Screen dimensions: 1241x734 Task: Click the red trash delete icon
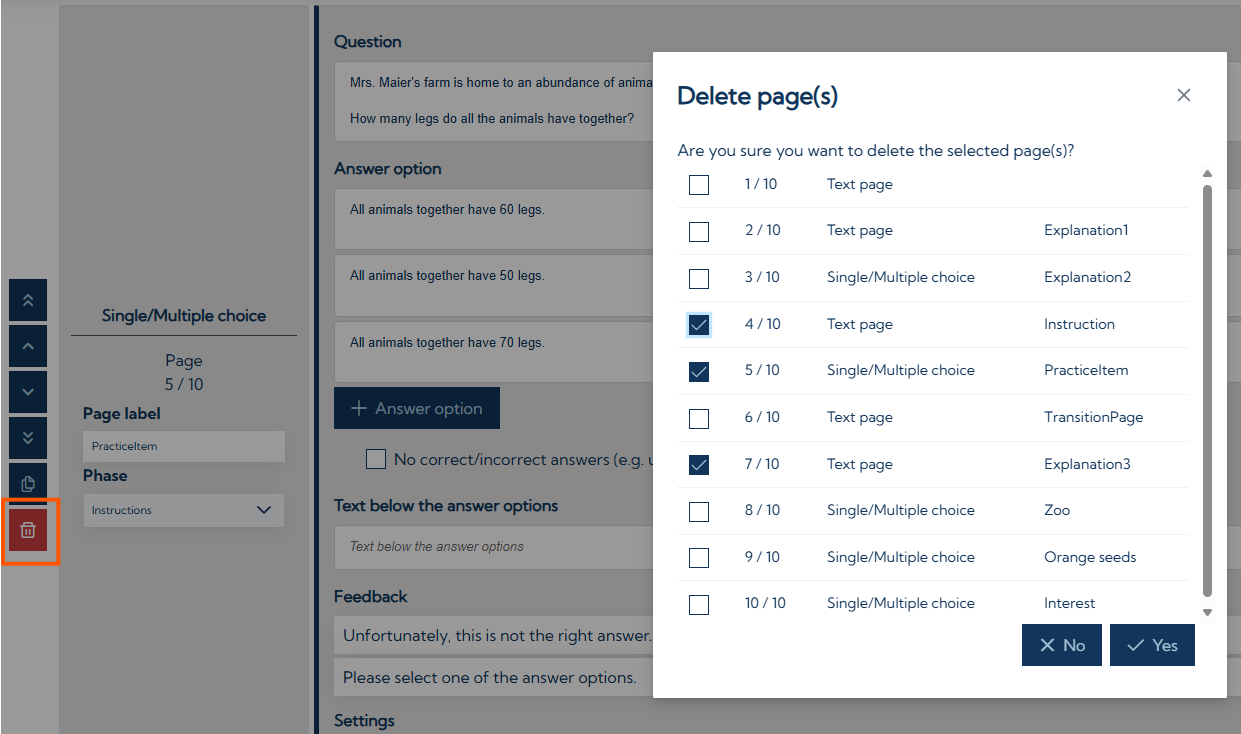pos(28,530)
